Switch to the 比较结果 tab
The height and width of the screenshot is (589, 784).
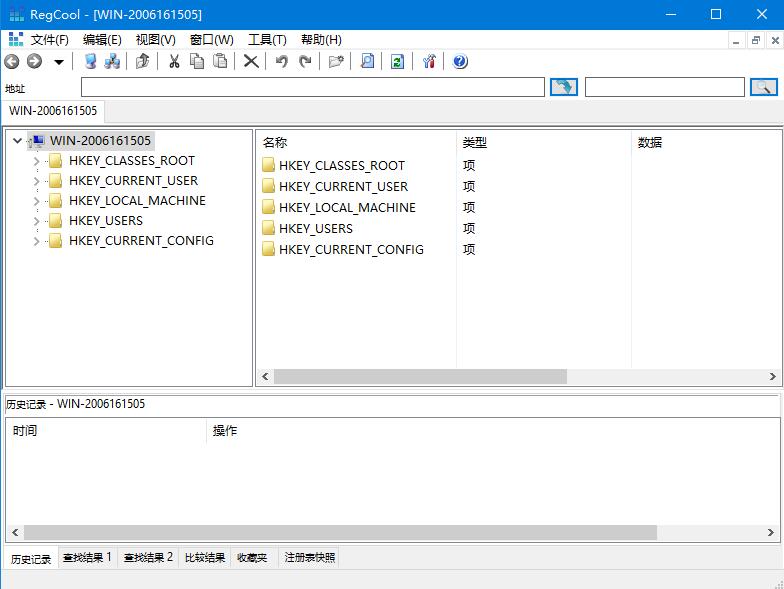click(205, 558)
